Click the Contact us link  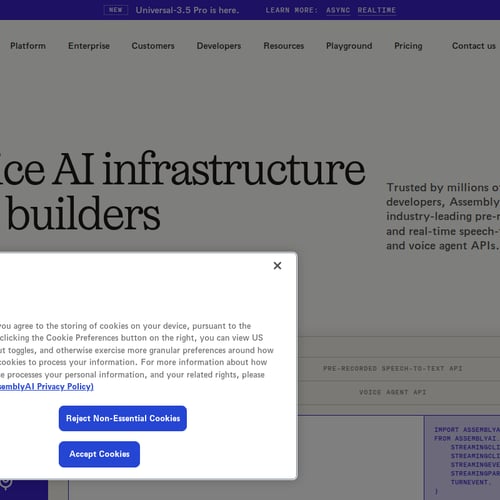click(474, 46)
